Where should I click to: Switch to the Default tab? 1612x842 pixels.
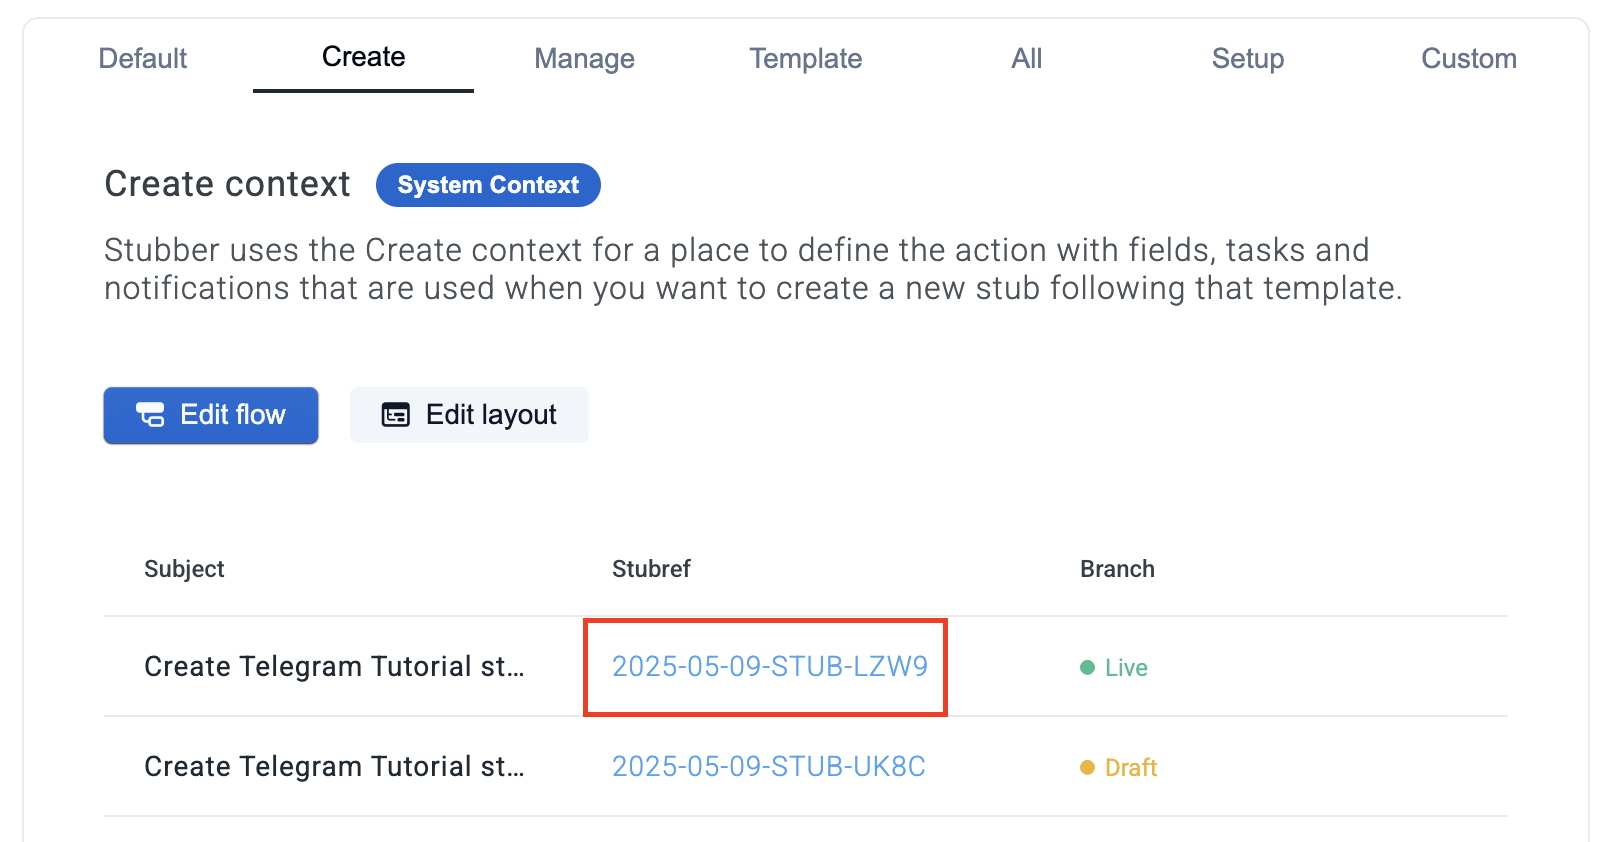[x=143, y=58]
